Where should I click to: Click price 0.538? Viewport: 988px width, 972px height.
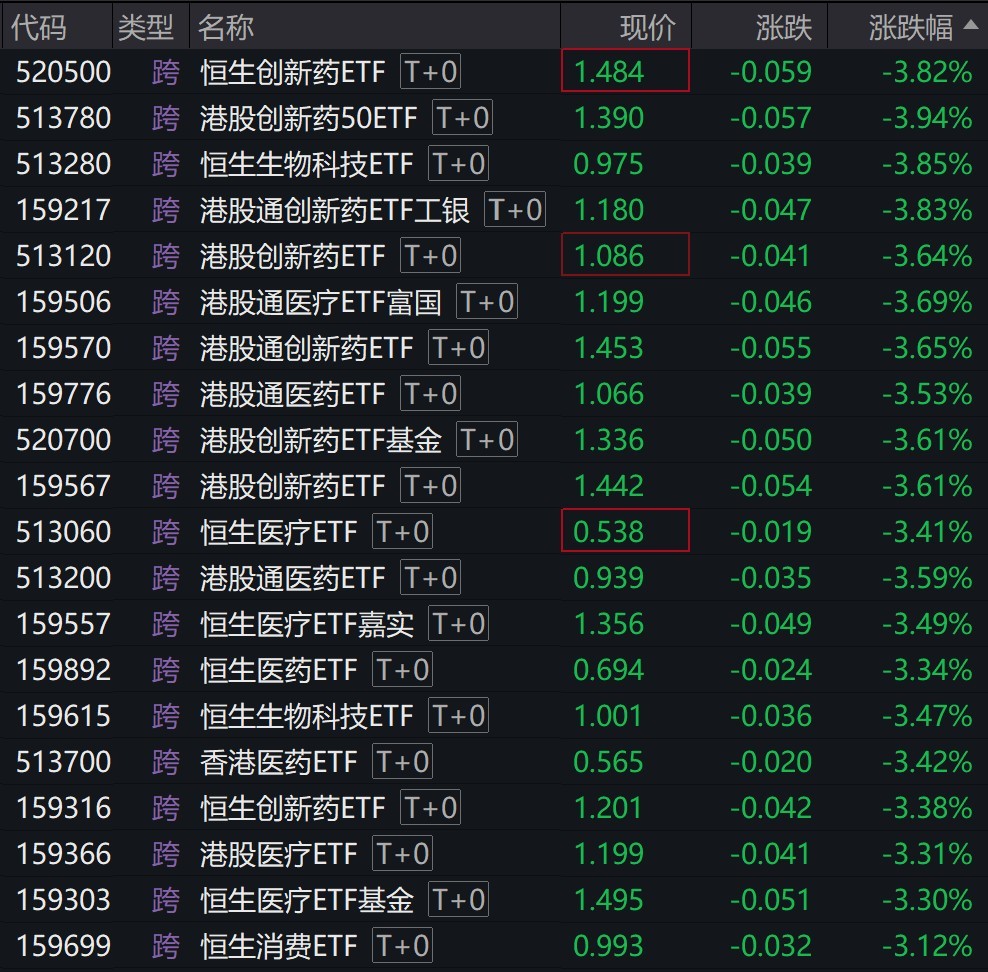609,532
